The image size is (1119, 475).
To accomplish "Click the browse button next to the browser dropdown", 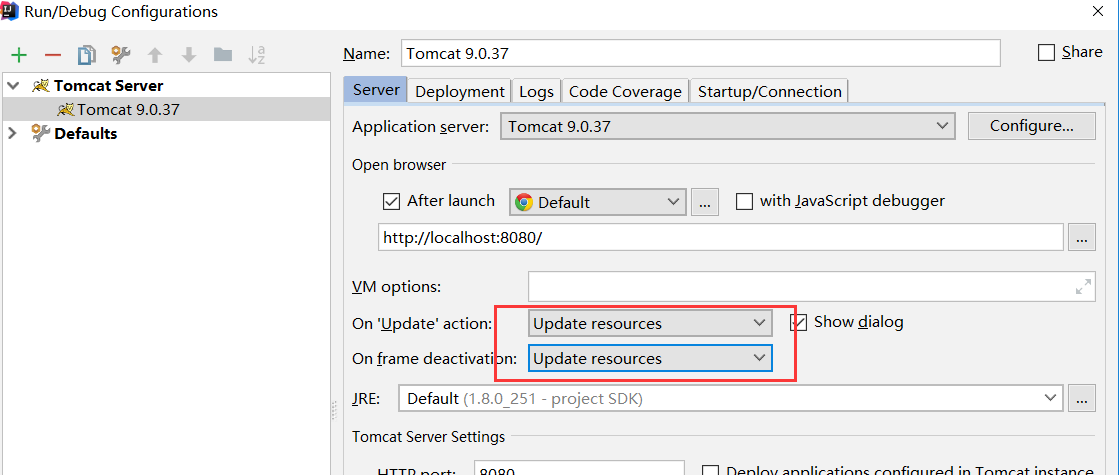I will coord(704,202).
